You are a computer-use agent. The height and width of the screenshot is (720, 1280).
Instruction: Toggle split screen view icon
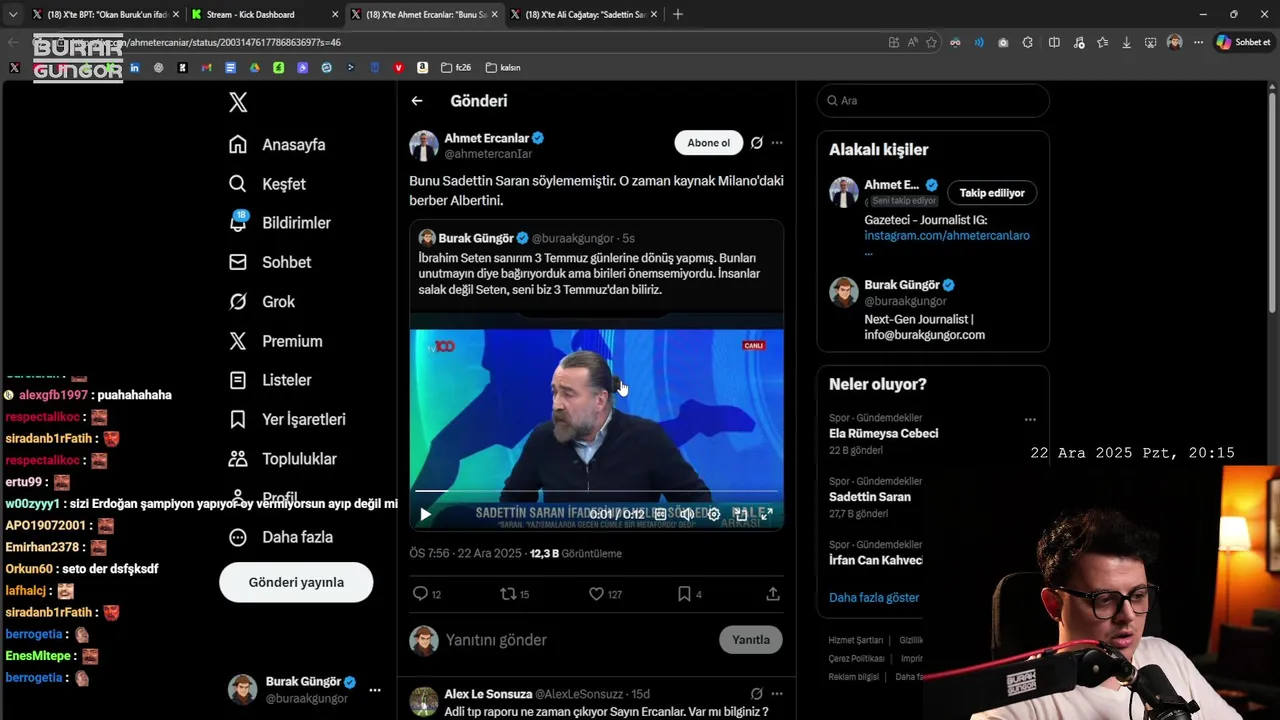tap(1054, 43)
